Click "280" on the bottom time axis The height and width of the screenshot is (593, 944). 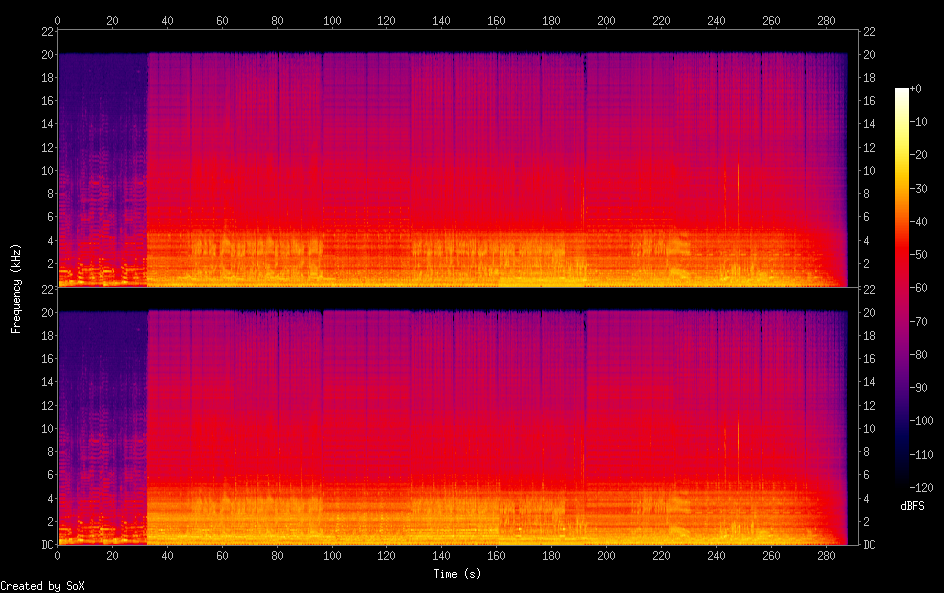click(x=826, y=556)
